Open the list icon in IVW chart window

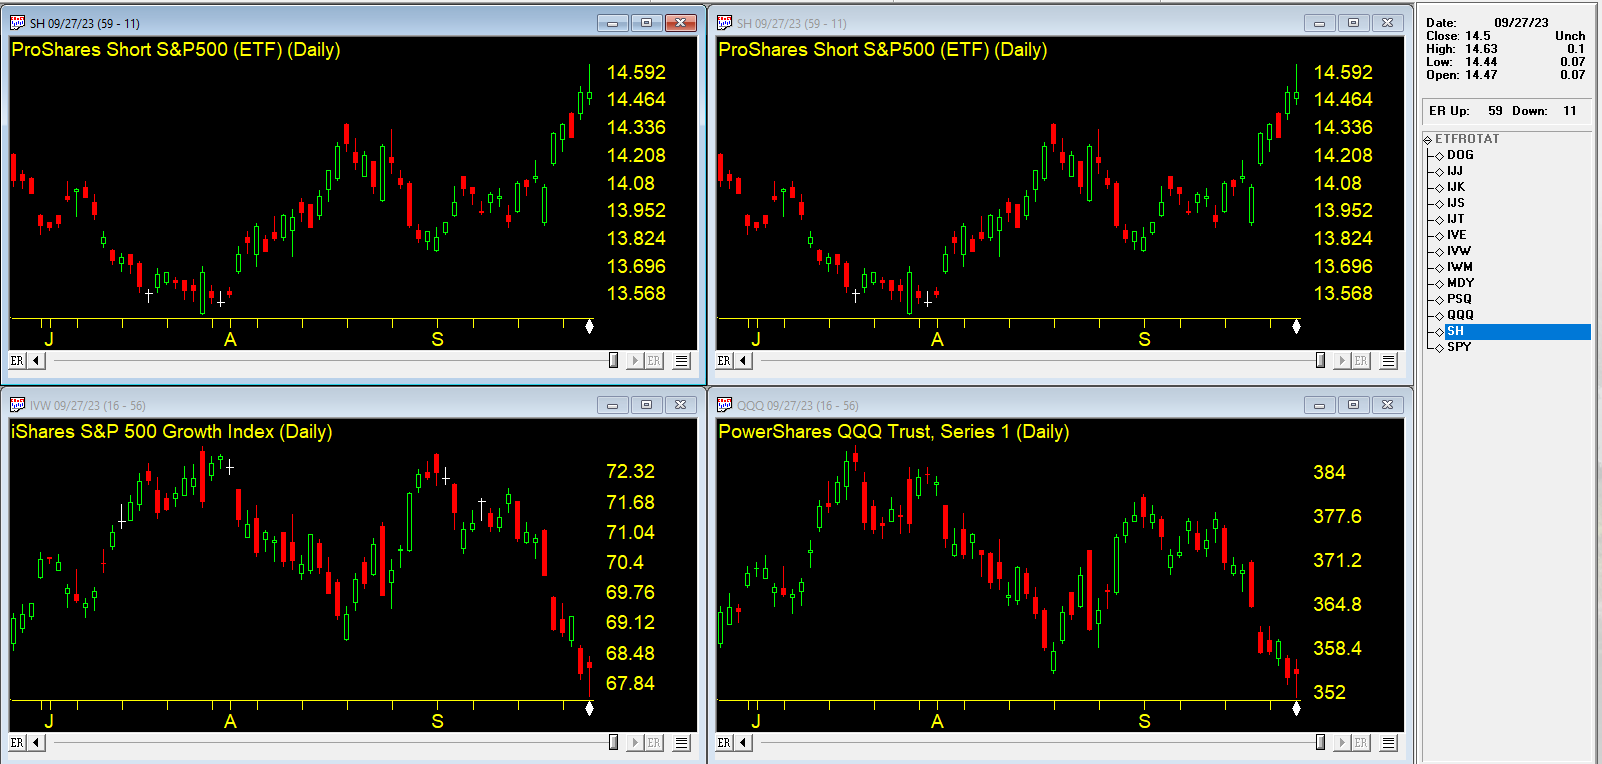click(x=682, y=743)
